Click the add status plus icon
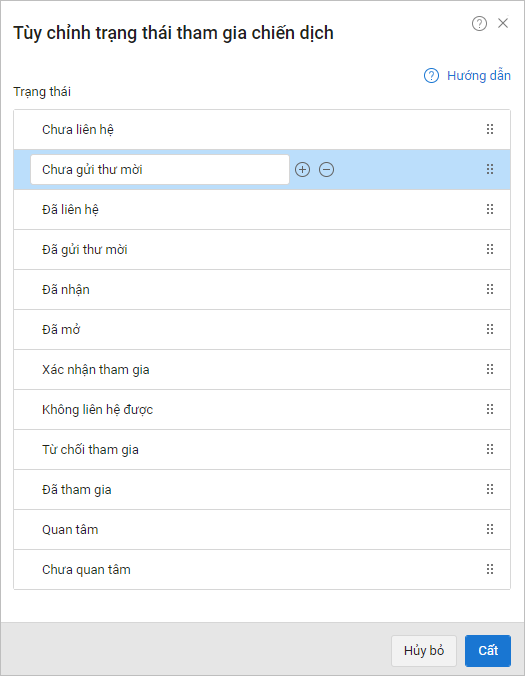525x676 pixels. [302, 169]
